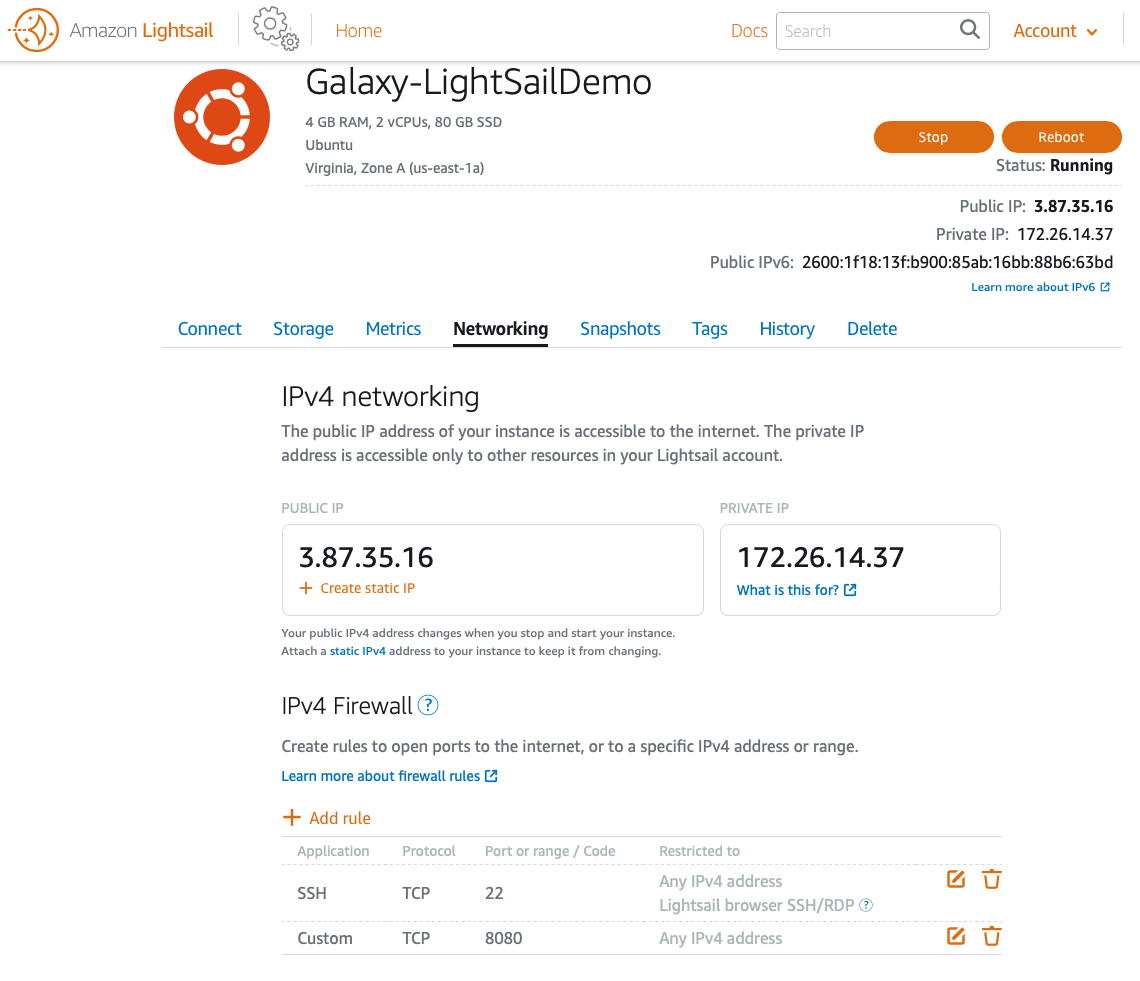Image resolution: width=1140 pixels, height=981 pixels.
Task: Expand the Account dropdown menu
Action: 1055,31
